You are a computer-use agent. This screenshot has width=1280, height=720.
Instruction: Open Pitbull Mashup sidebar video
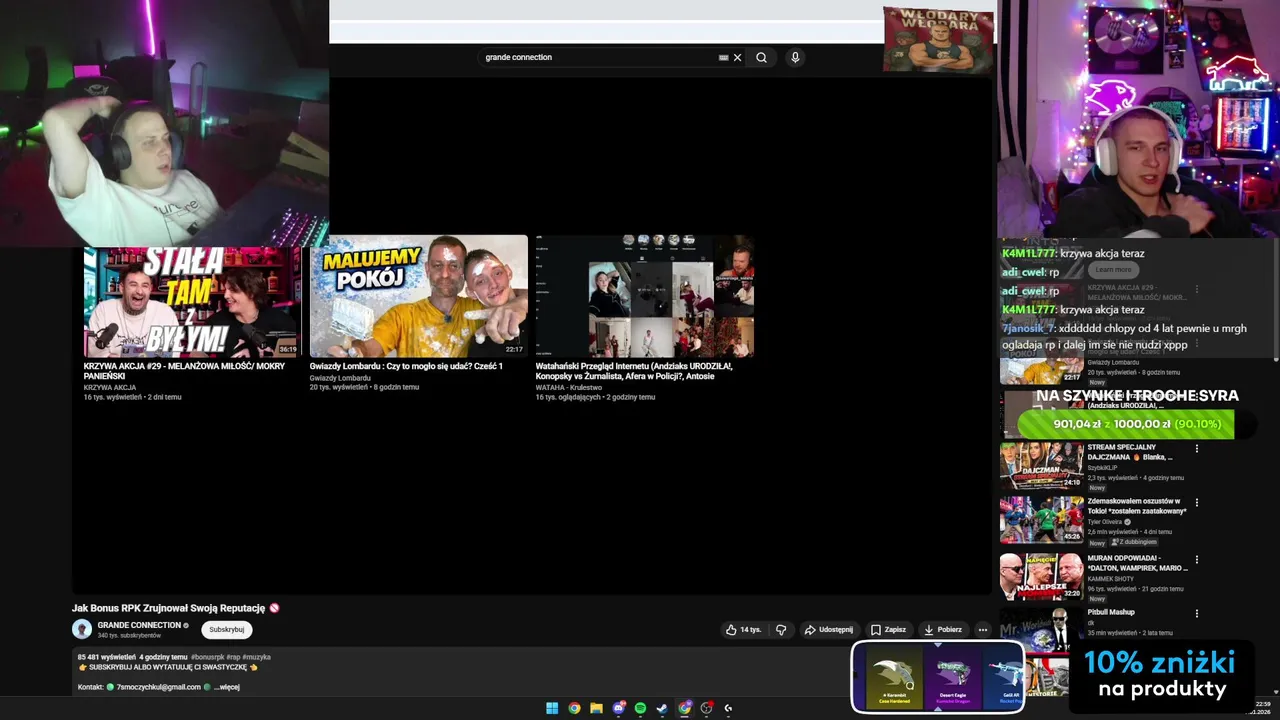point(1041,629)
